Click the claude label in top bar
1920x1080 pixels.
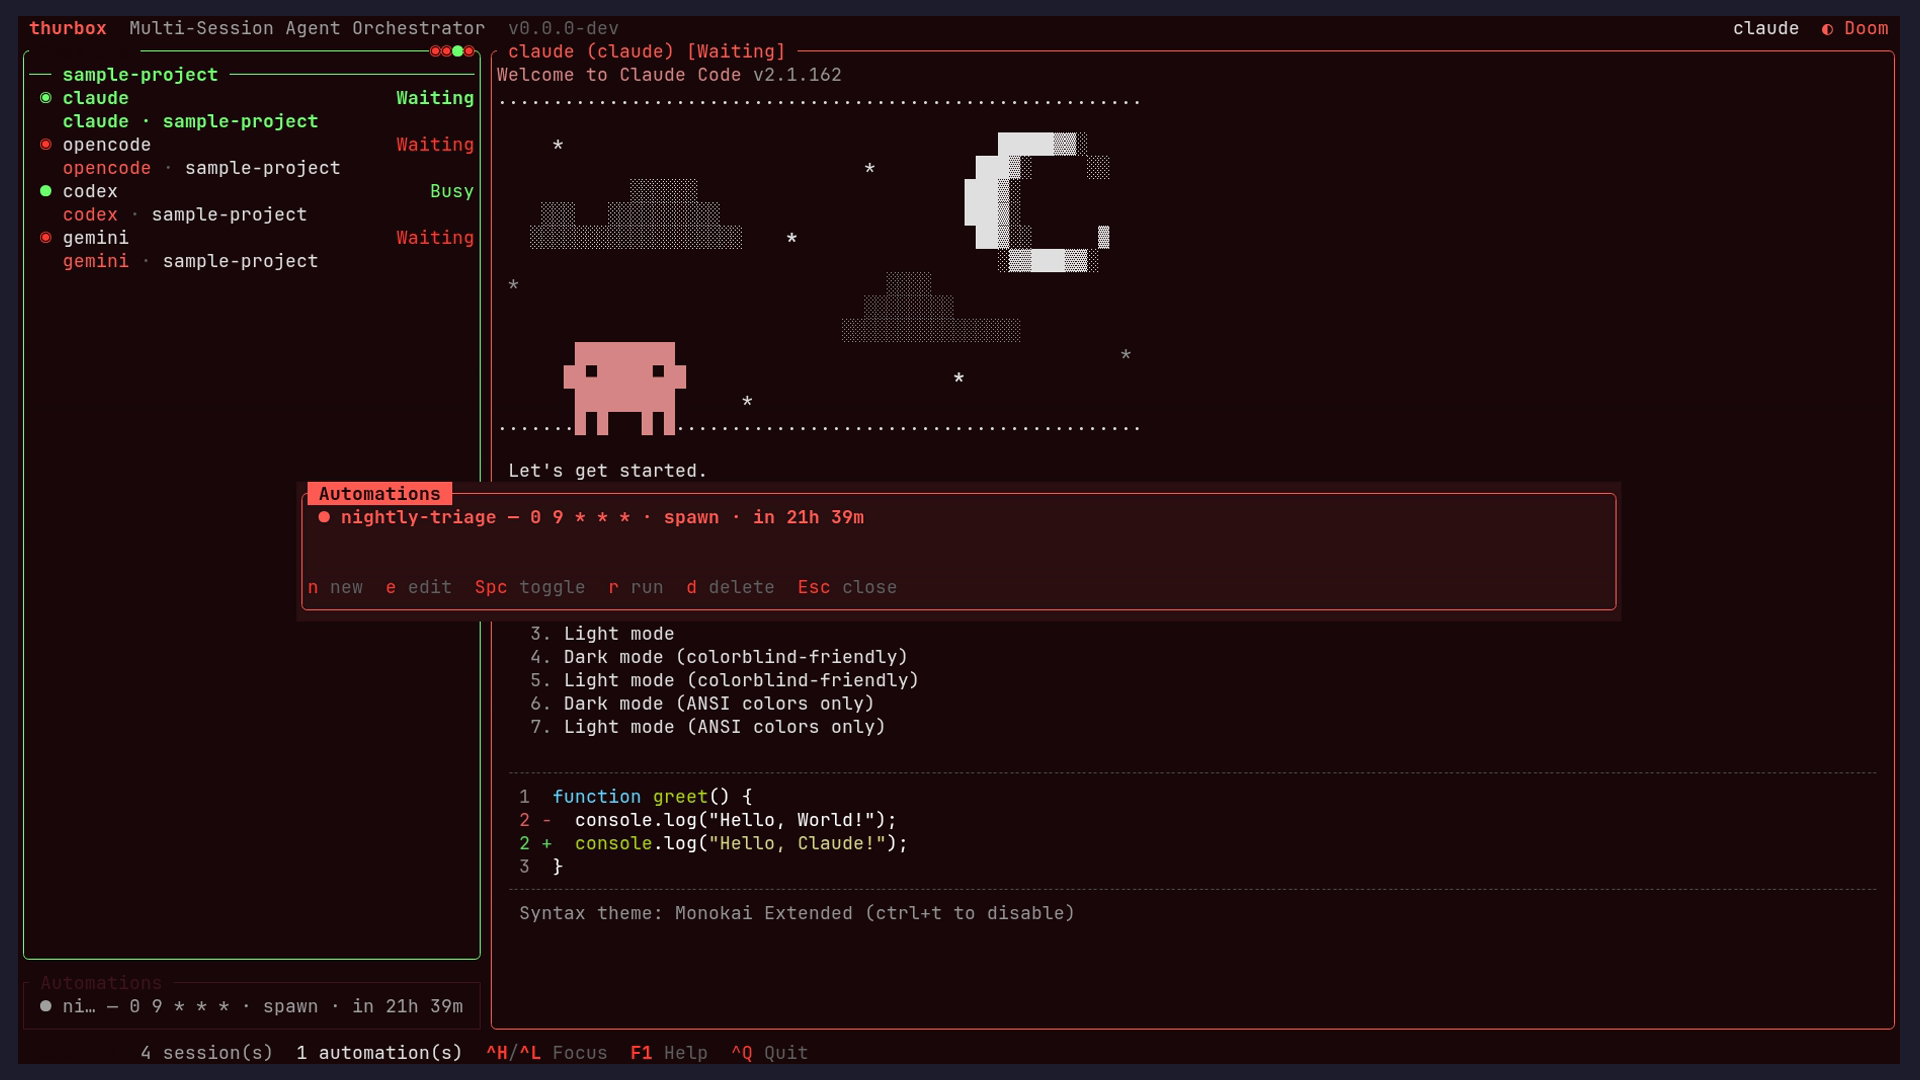click(1765, 29)
